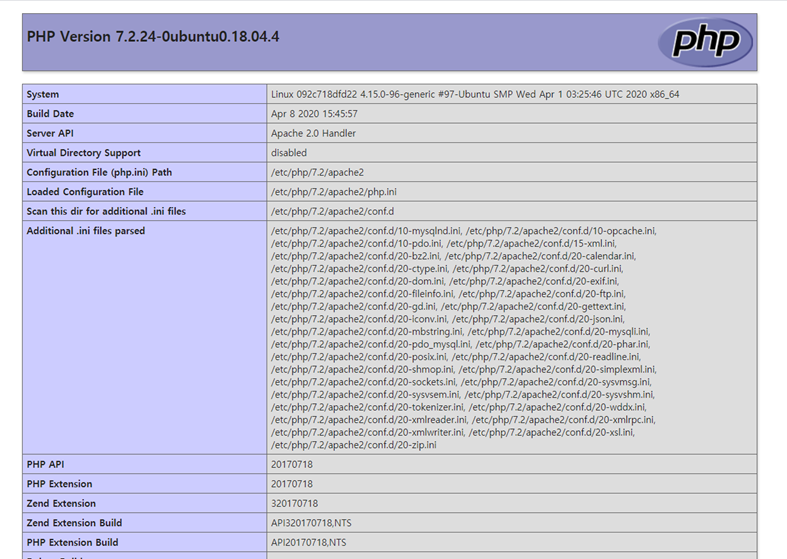Click 'PHP Extension Build' label
This screenshot has width=787, height=559.
click(x=72, y=542)
